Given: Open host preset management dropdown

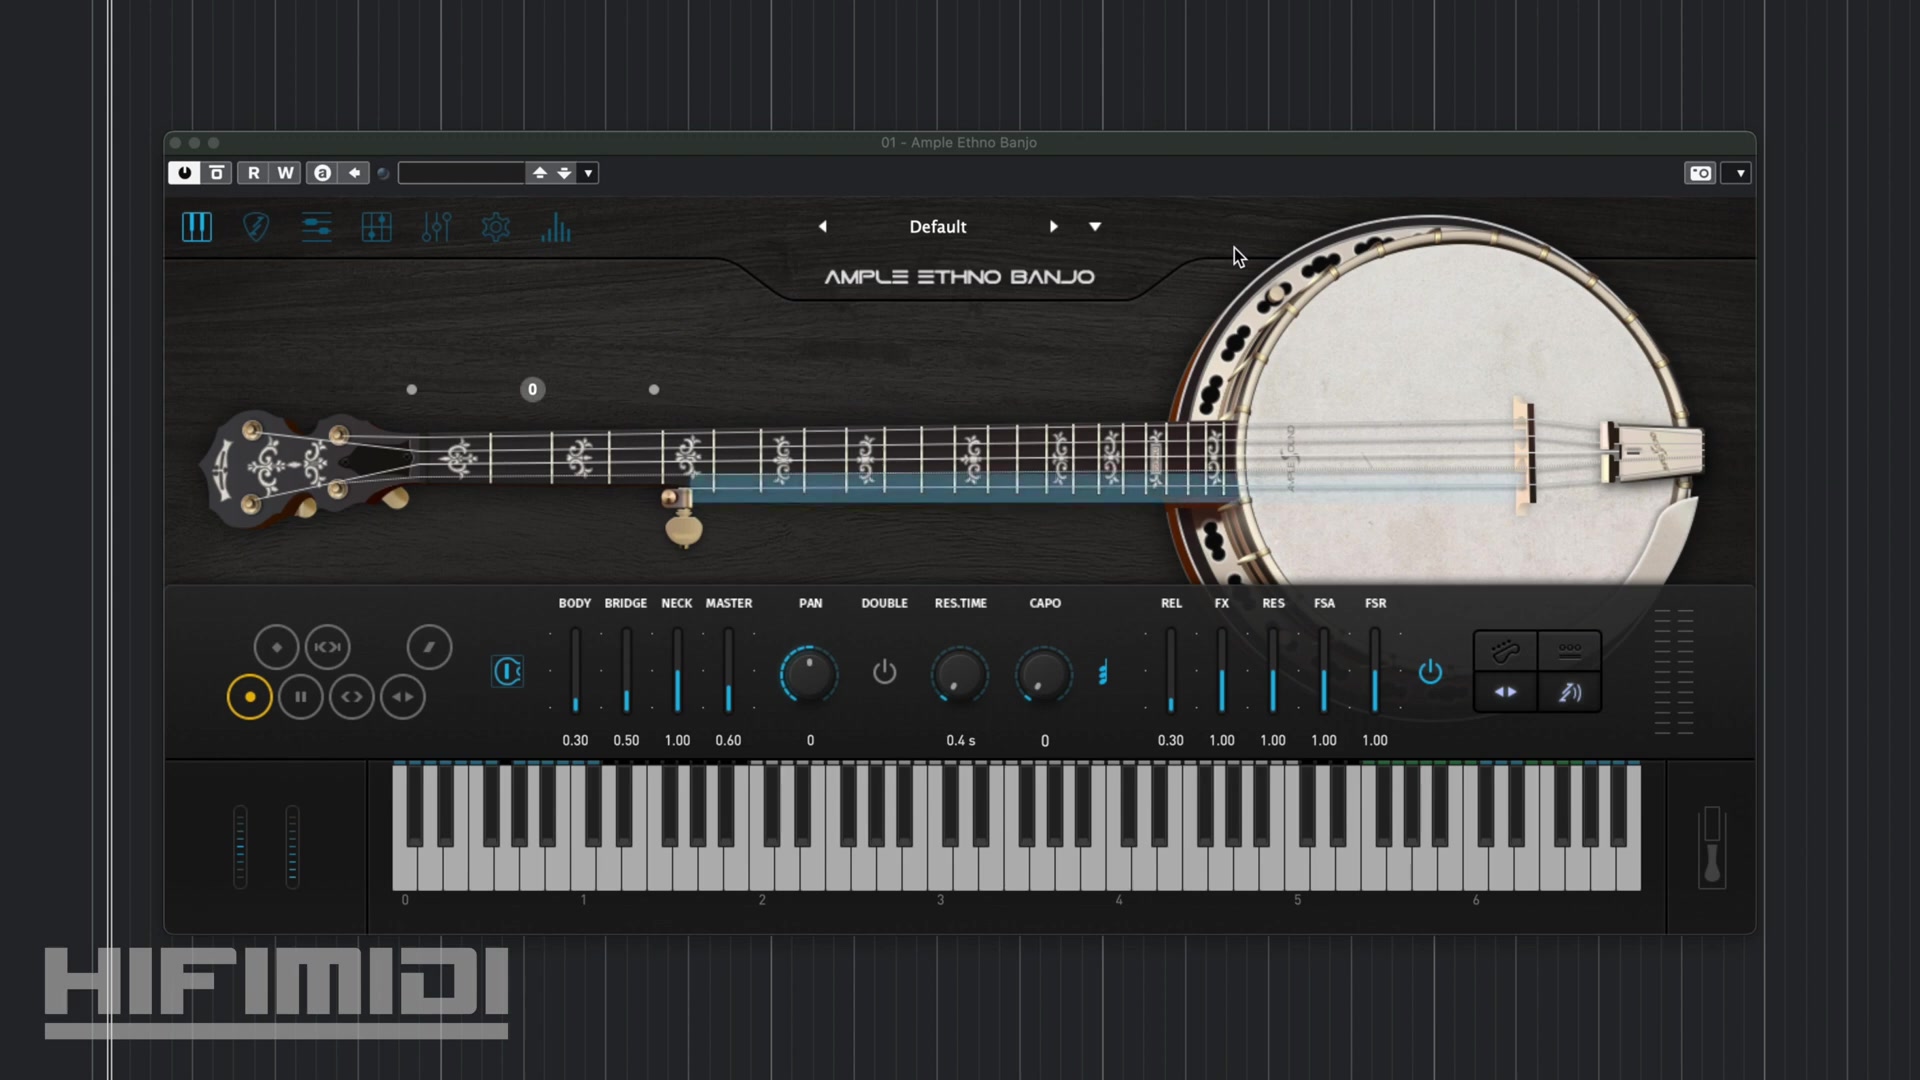Looking at the screenshot, I should (x=589, y=173).
